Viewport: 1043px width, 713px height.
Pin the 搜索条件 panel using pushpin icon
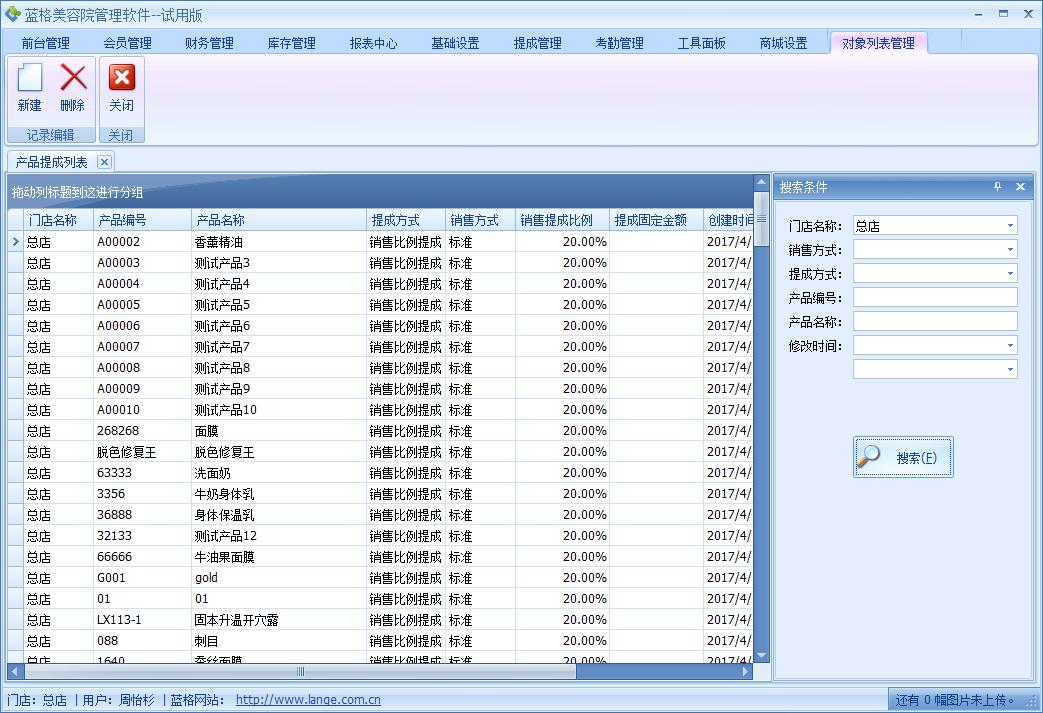[997, 187]
